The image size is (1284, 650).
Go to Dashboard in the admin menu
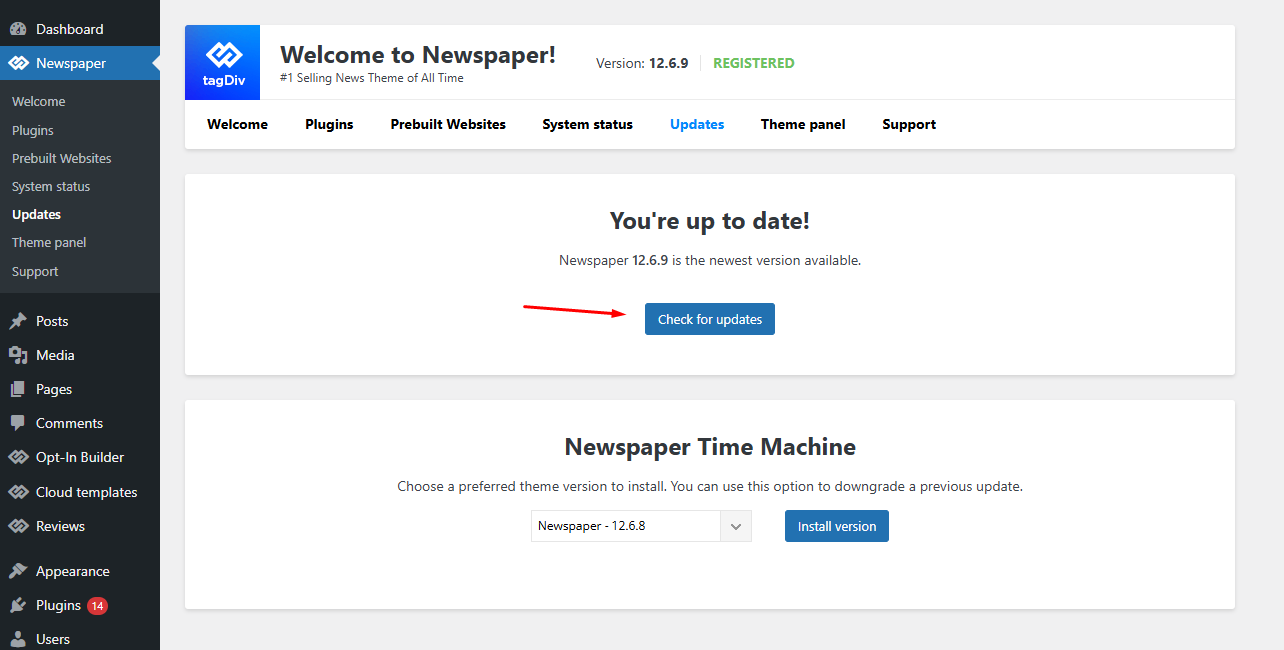pyautogui.click(x=80, y=29)
